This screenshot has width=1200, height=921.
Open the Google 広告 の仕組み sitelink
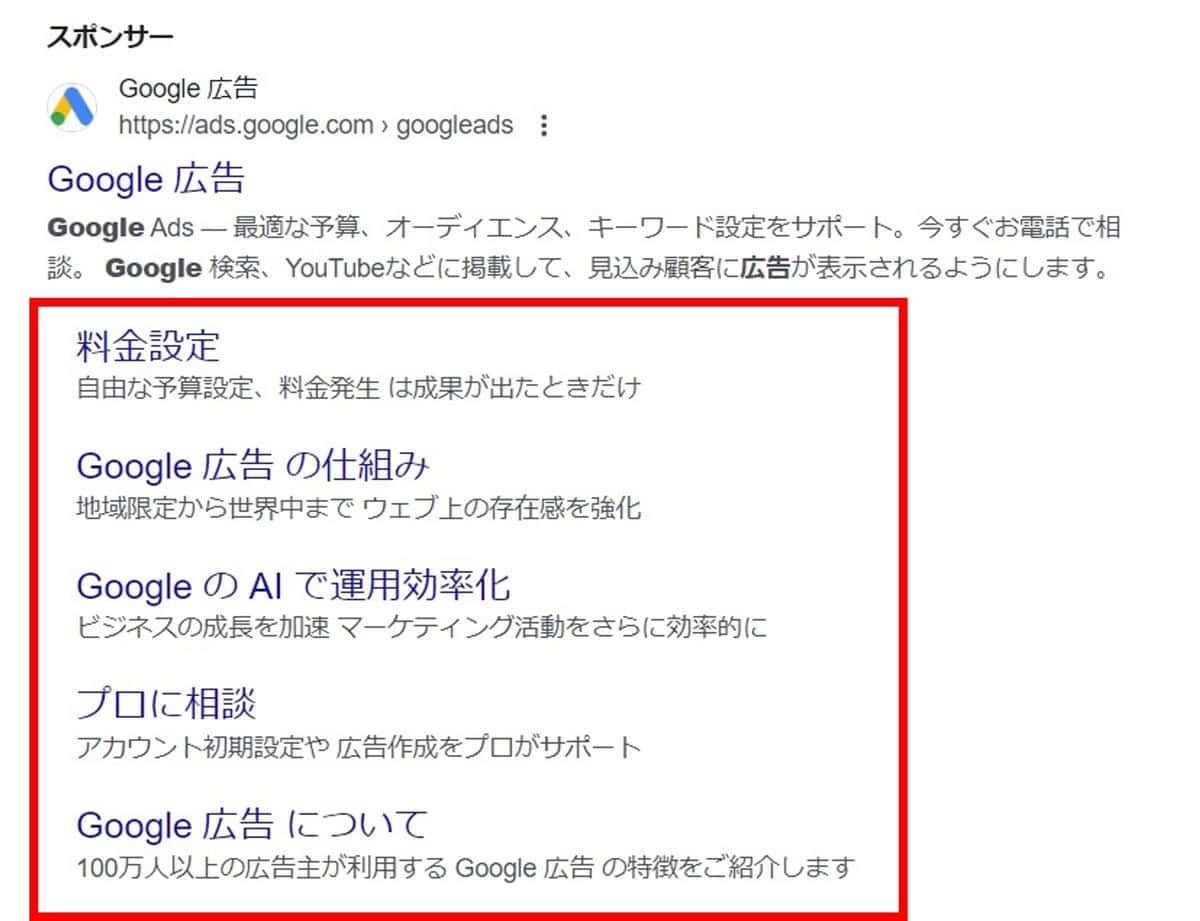253,466
